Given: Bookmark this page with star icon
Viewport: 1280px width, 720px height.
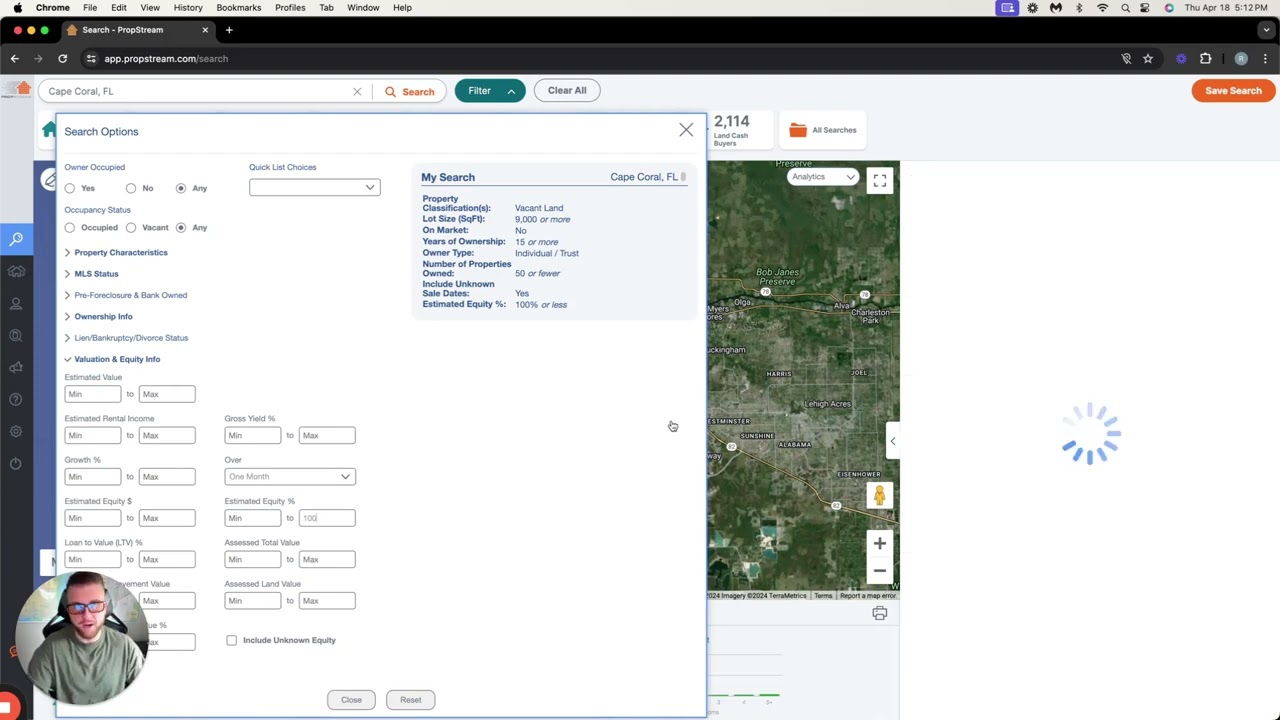Looking at the screenshot, I should pos(1148,59).
